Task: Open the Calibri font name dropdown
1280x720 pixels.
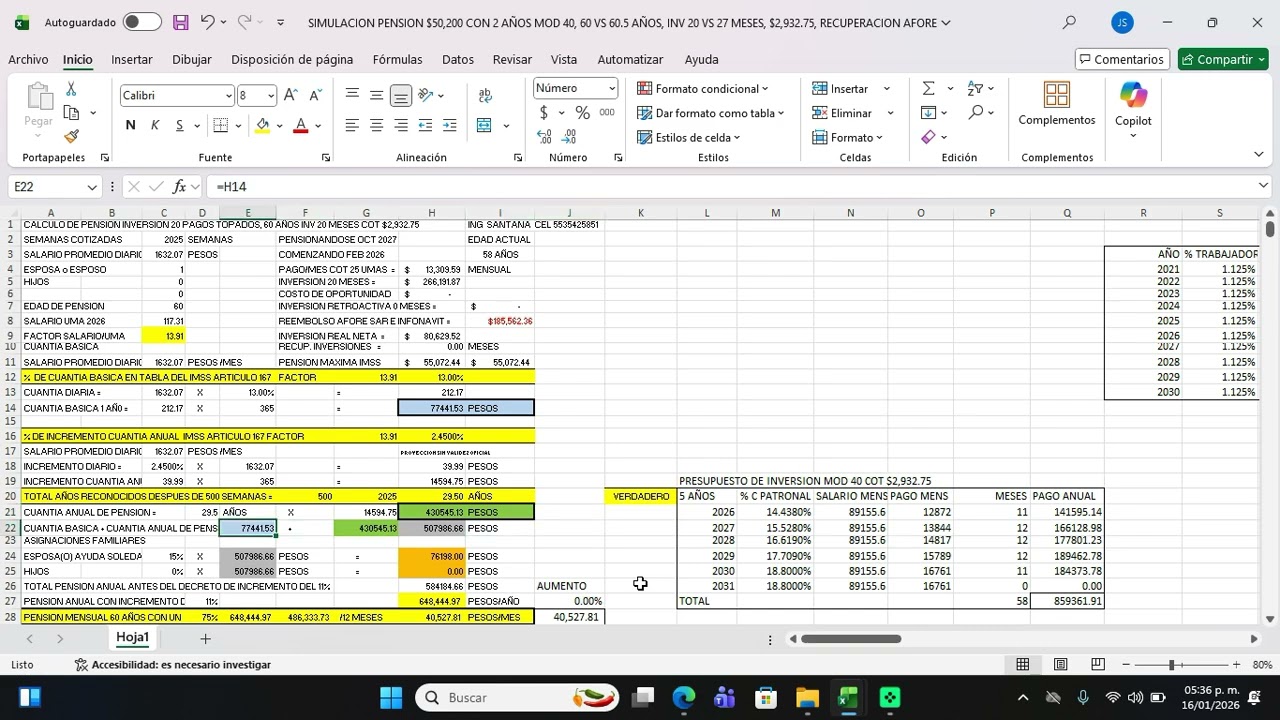Action: (228, 95)
